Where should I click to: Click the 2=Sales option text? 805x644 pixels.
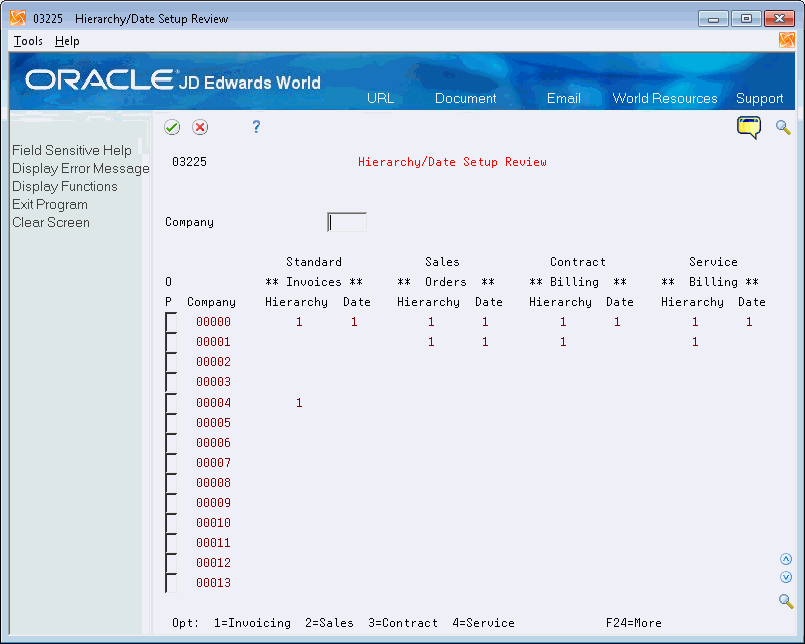[329, 623]
